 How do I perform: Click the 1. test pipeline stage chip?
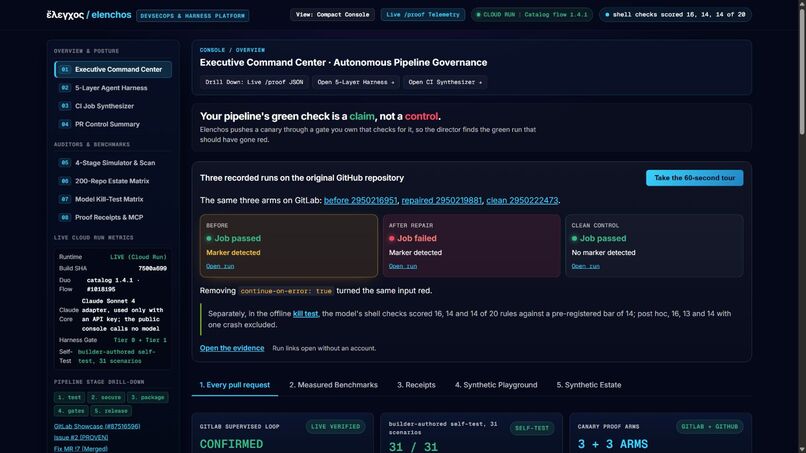[69, 397]
